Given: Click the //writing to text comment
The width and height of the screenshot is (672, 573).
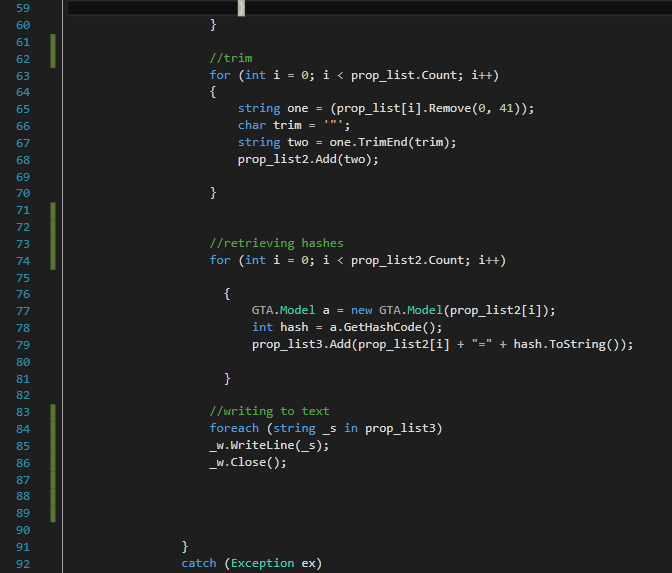Looking at the screenshot, I should [269, 411].
